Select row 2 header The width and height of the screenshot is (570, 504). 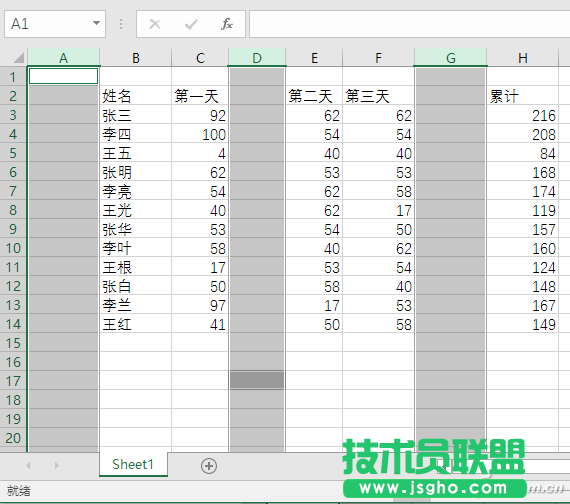[x=13, y=96]
